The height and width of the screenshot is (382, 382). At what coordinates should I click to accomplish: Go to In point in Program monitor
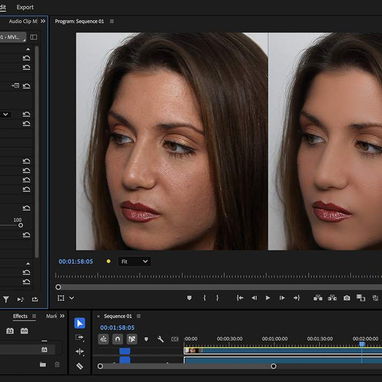point(240,298)
